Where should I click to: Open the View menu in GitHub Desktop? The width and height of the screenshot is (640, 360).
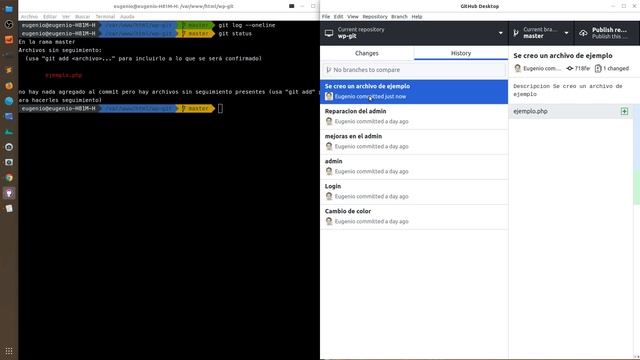point(353,17)
